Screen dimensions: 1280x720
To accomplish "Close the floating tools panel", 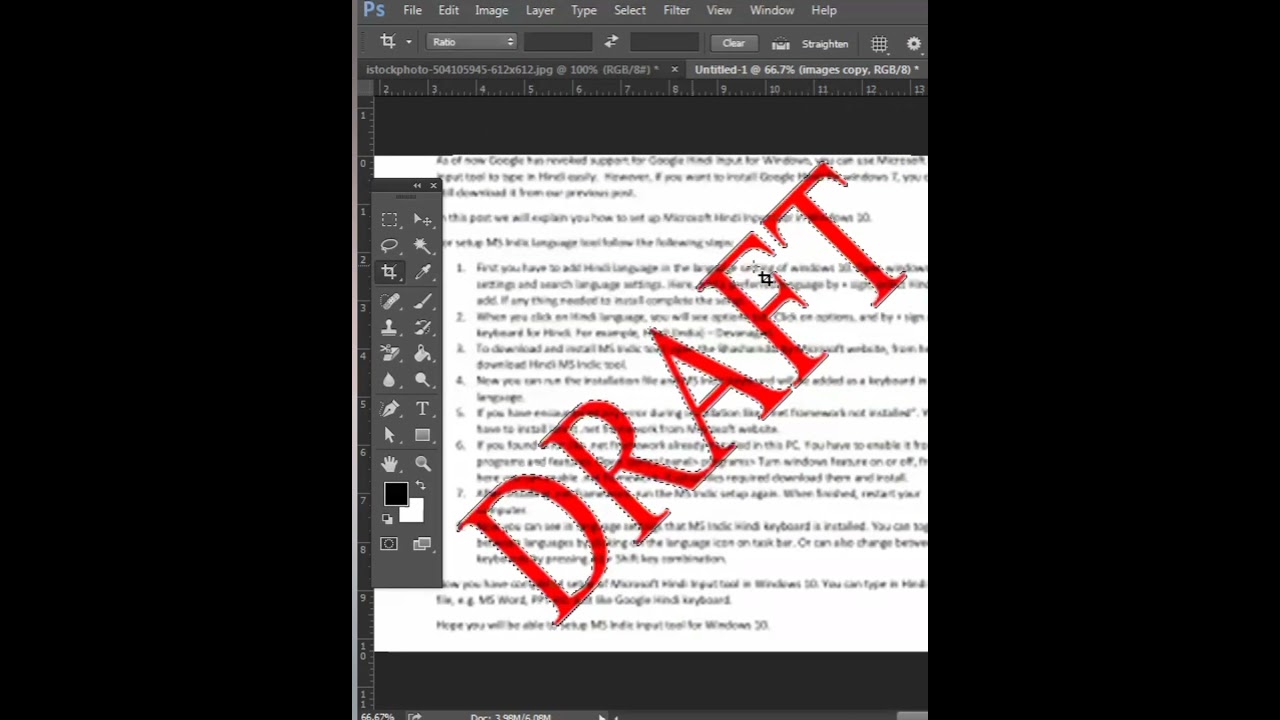I will (x=433, y=185).
